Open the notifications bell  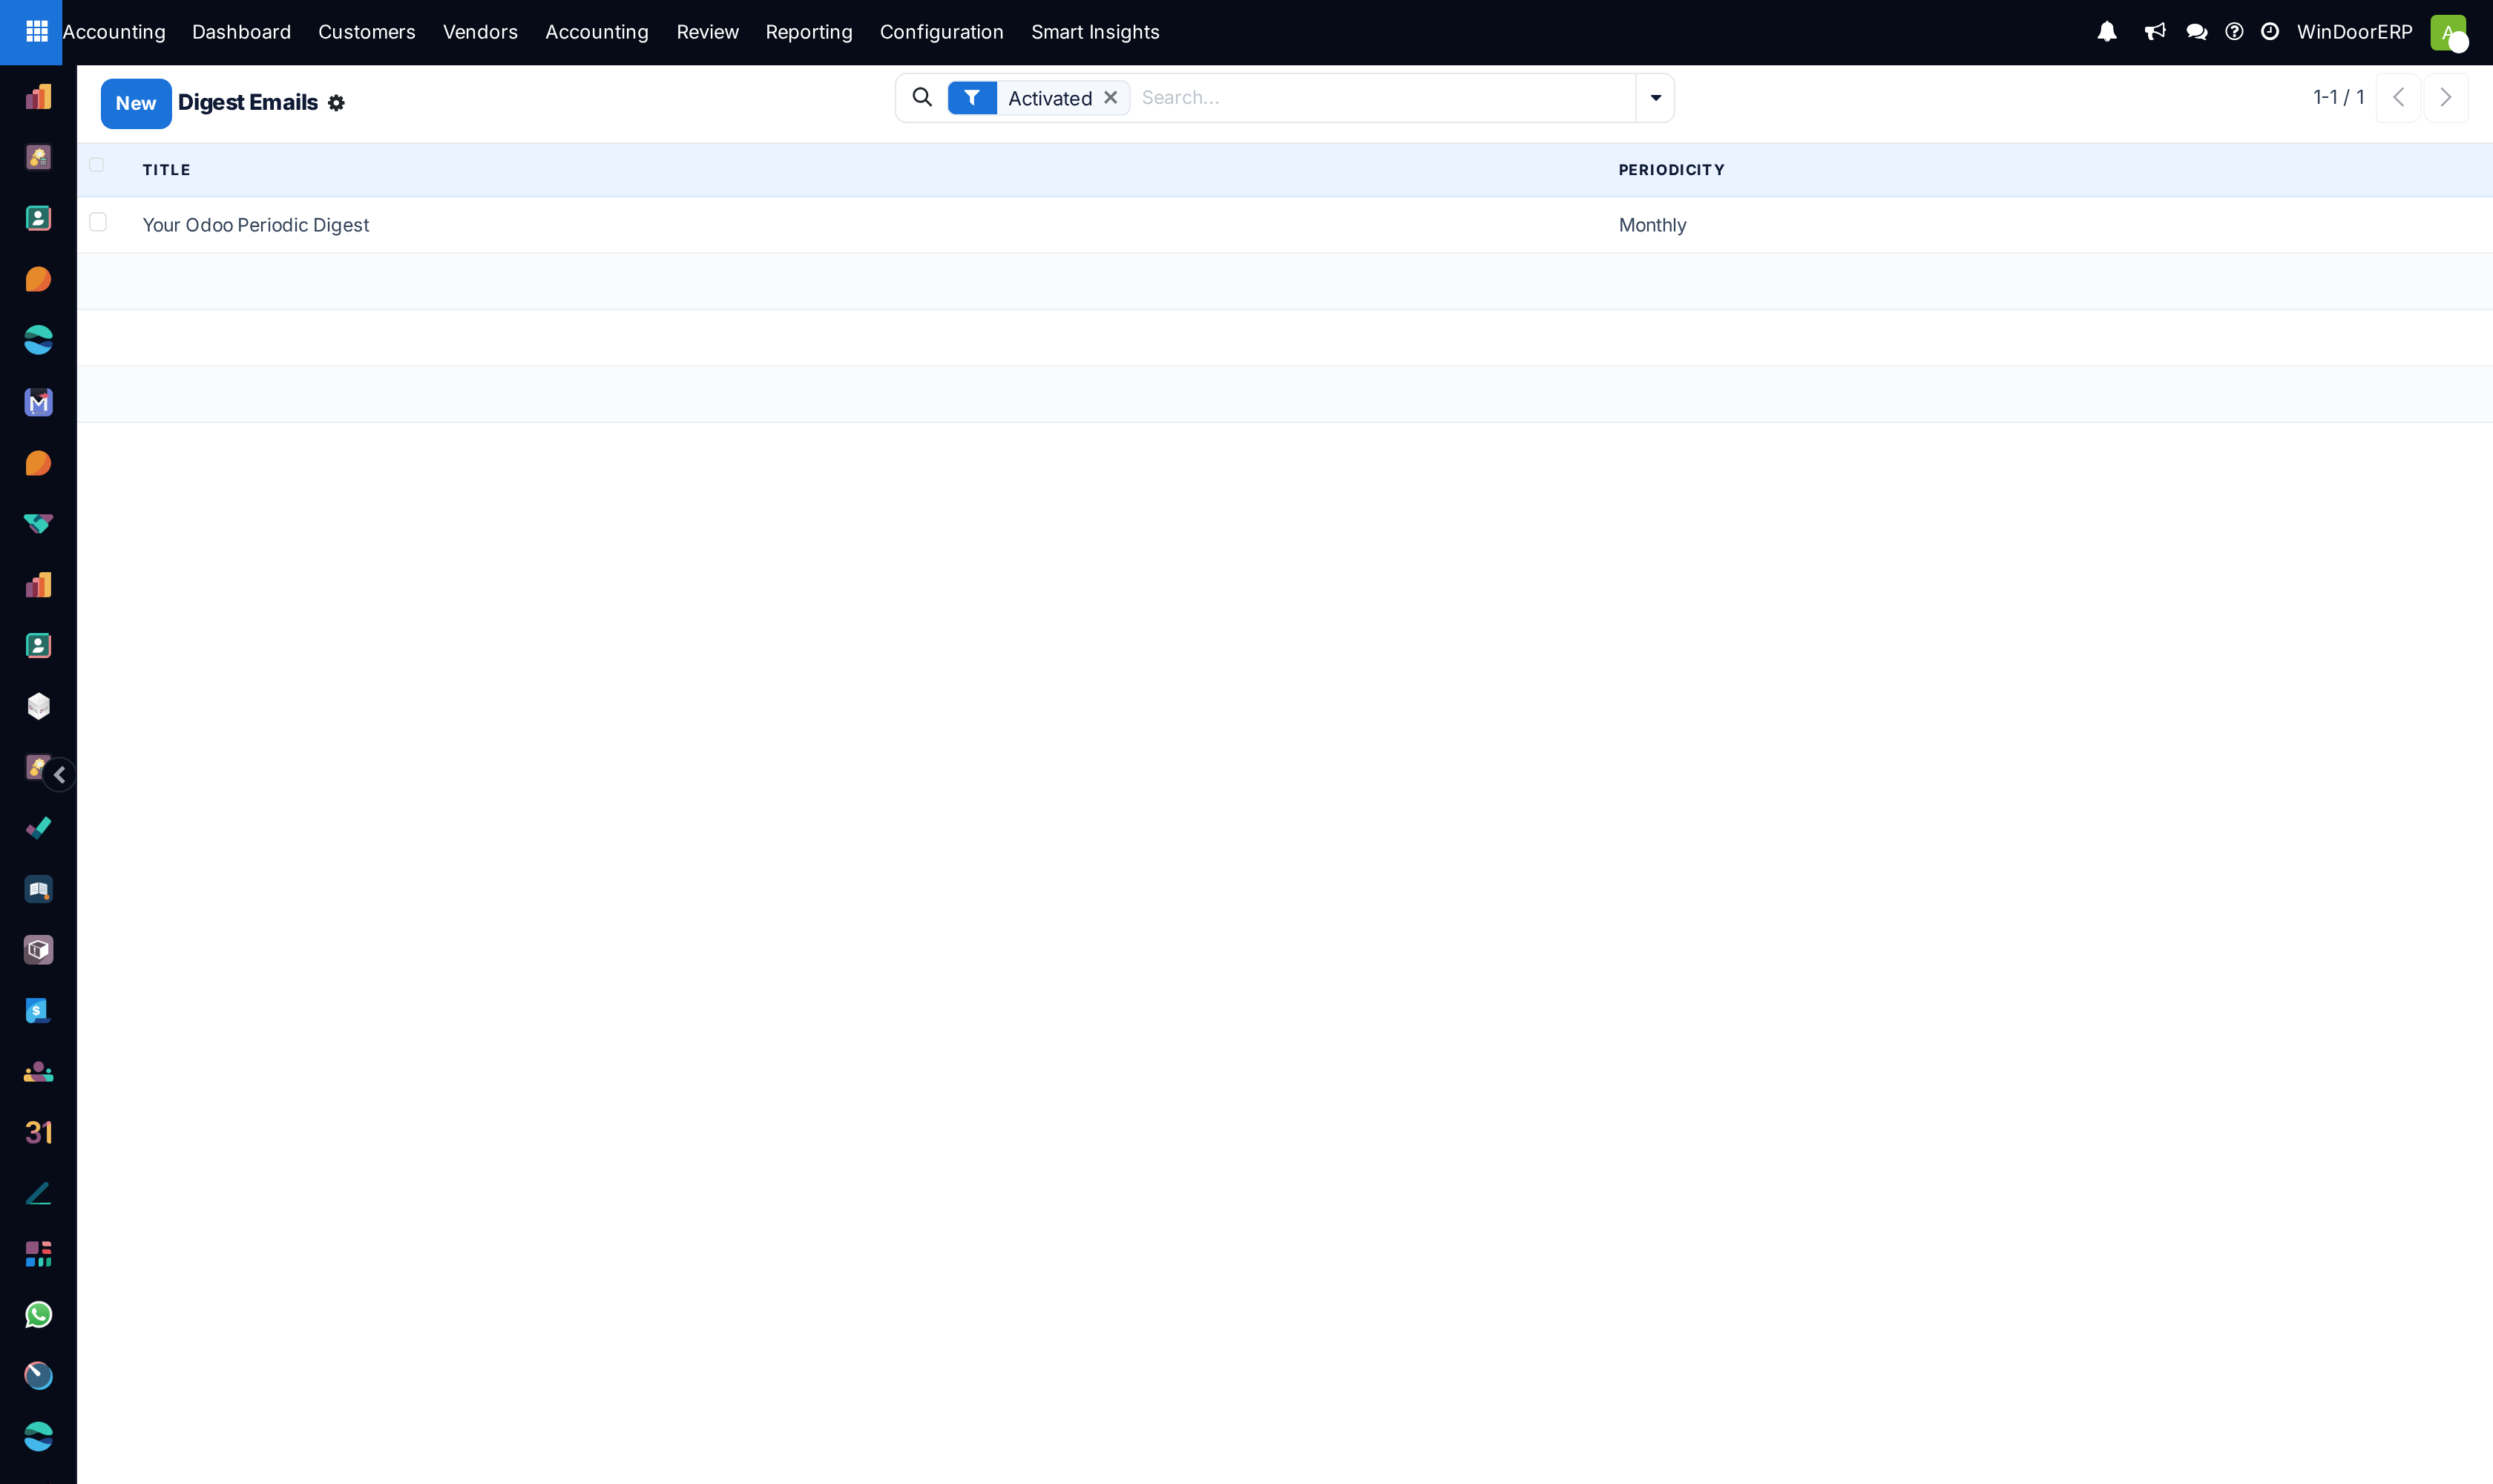pyautogui.click(x=2107, y=32)
